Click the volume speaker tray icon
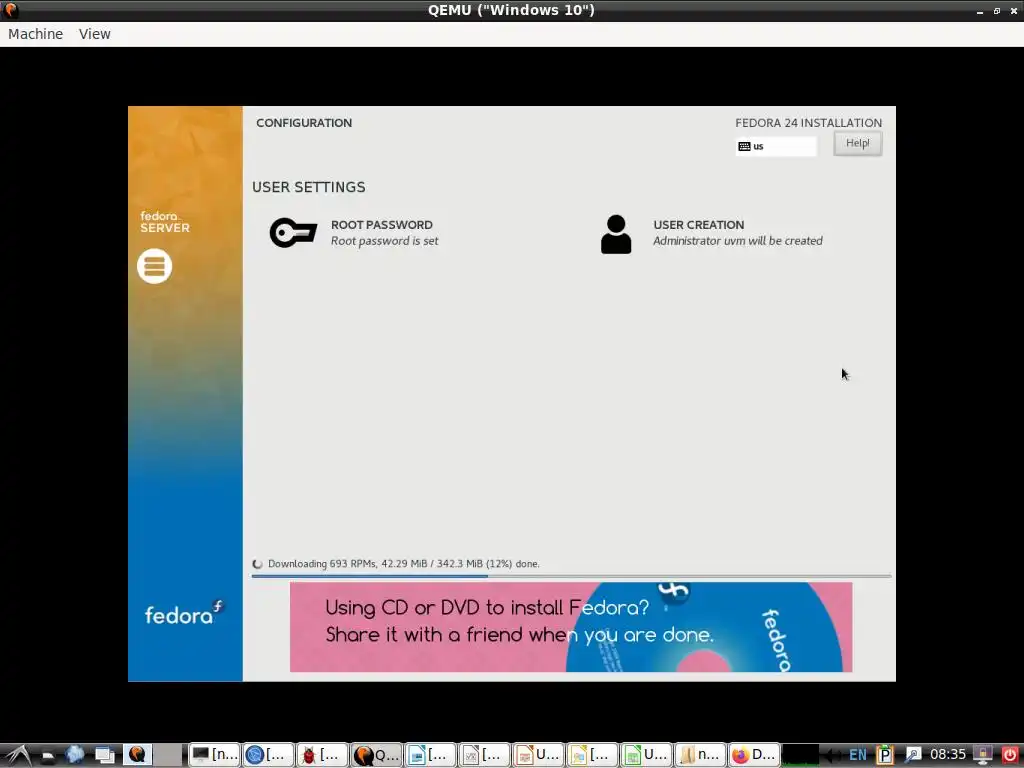 (x=831, y=755)
